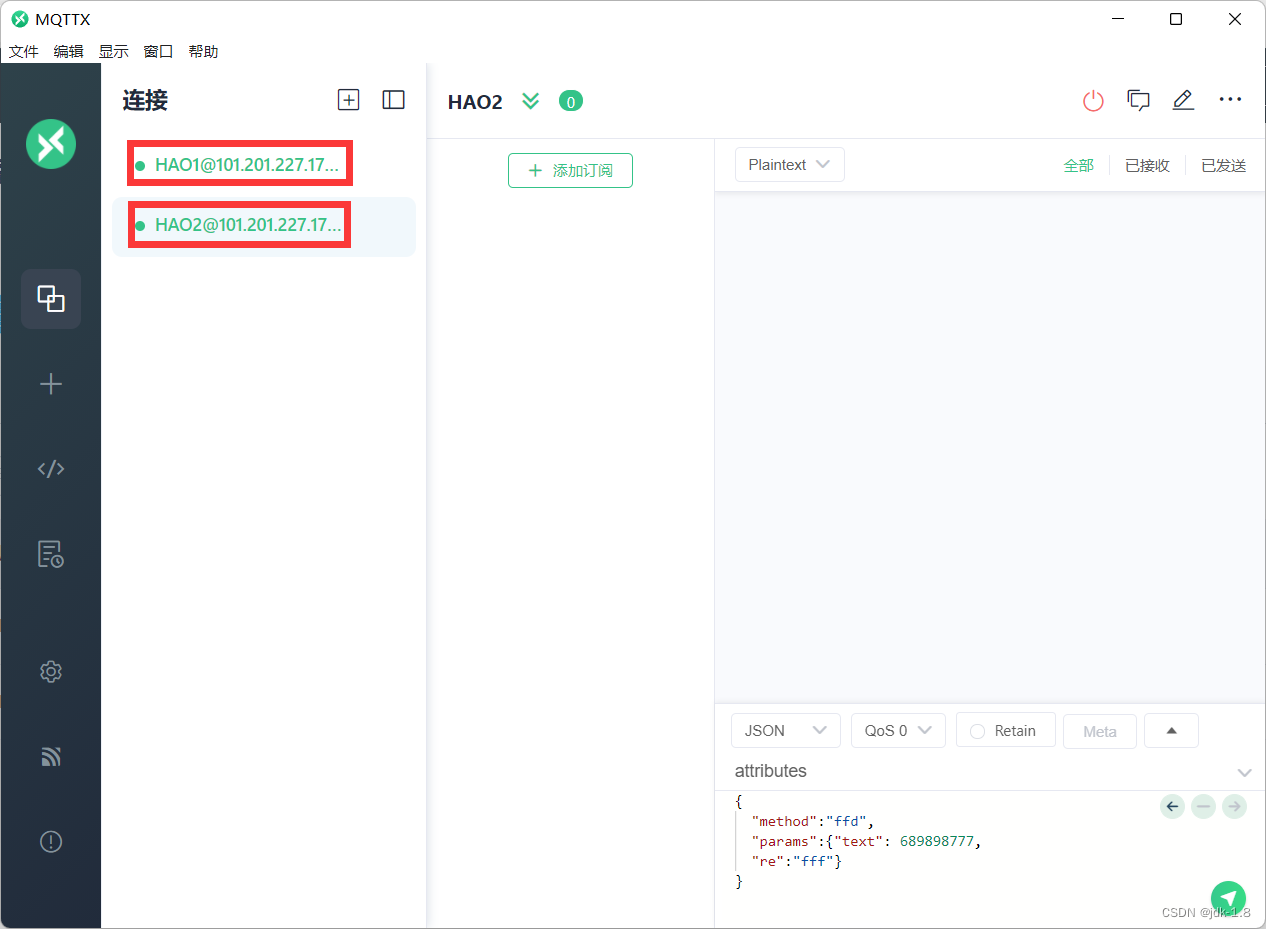This screenshot has height=929, width=1266.
Task: Click the minus icon in payload history controls
Action: [1204, 806]
